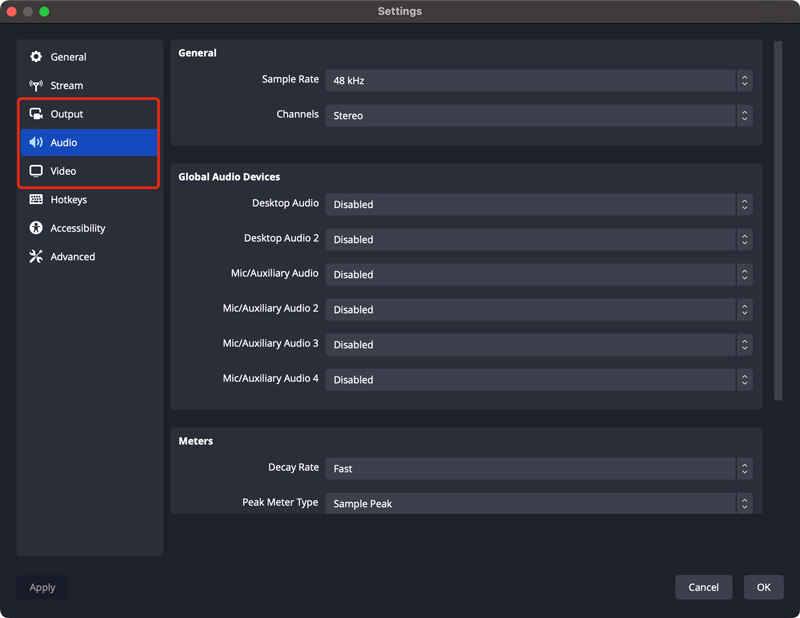
Task: Open the Desktop Audio device dropdown
Action: pyautogui.click(x=539, y=205)
